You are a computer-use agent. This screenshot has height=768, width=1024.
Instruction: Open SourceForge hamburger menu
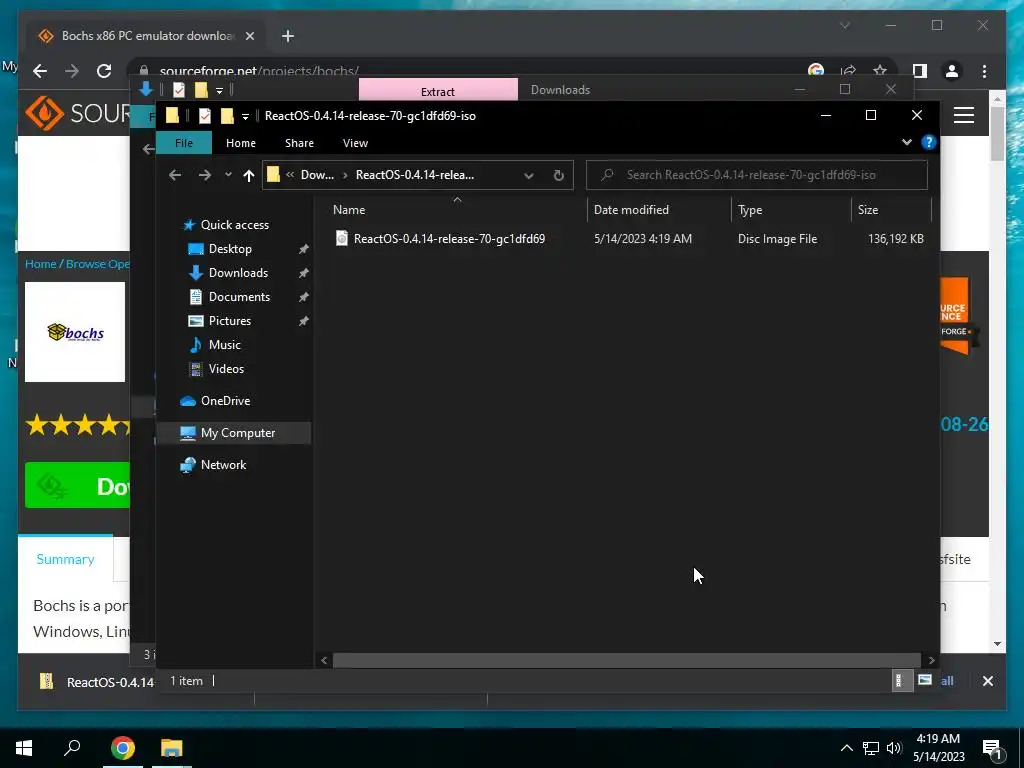pos(964,116)
